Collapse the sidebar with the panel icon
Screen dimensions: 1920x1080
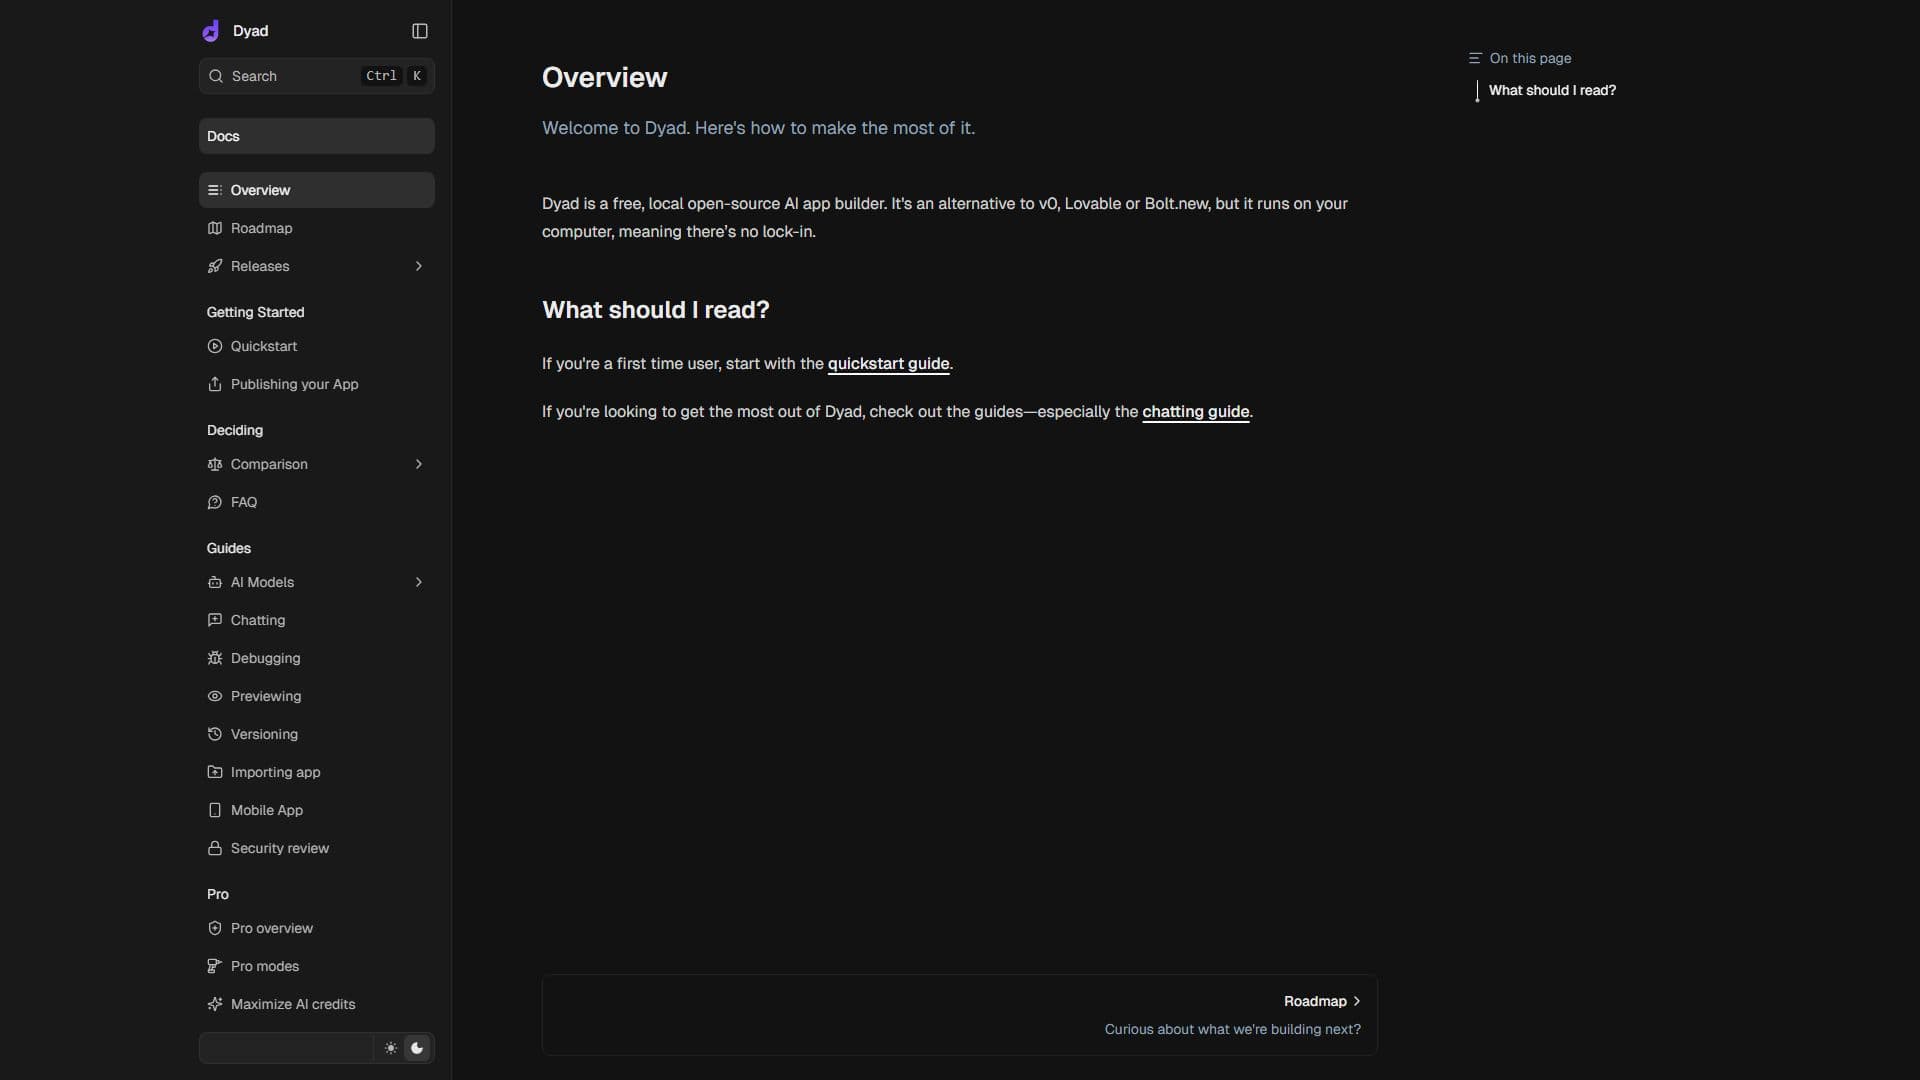click(420, 31)
